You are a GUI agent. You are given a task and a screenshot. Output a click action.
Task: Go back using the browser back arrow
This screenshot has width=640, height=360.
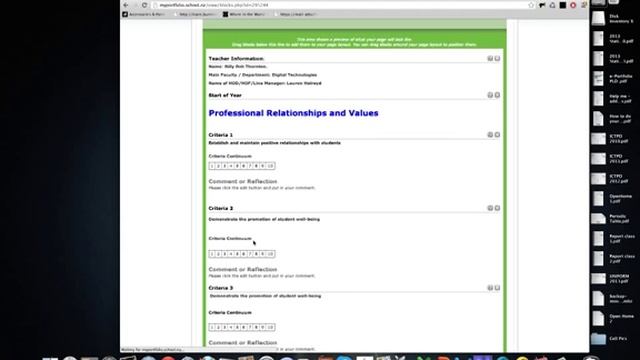tap(126, 5)
